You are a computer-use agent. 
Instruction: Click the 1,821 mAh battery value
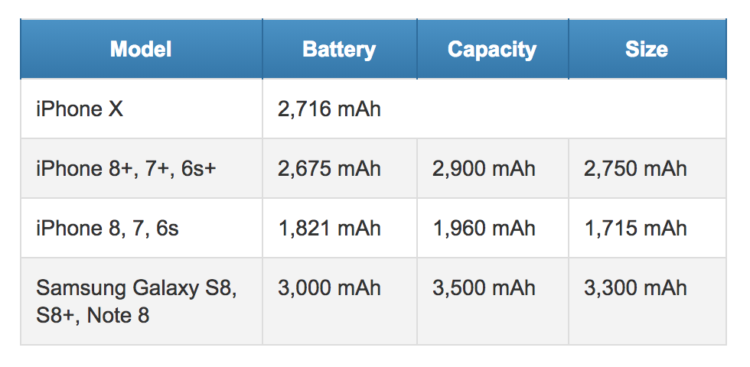pos(330,228)
